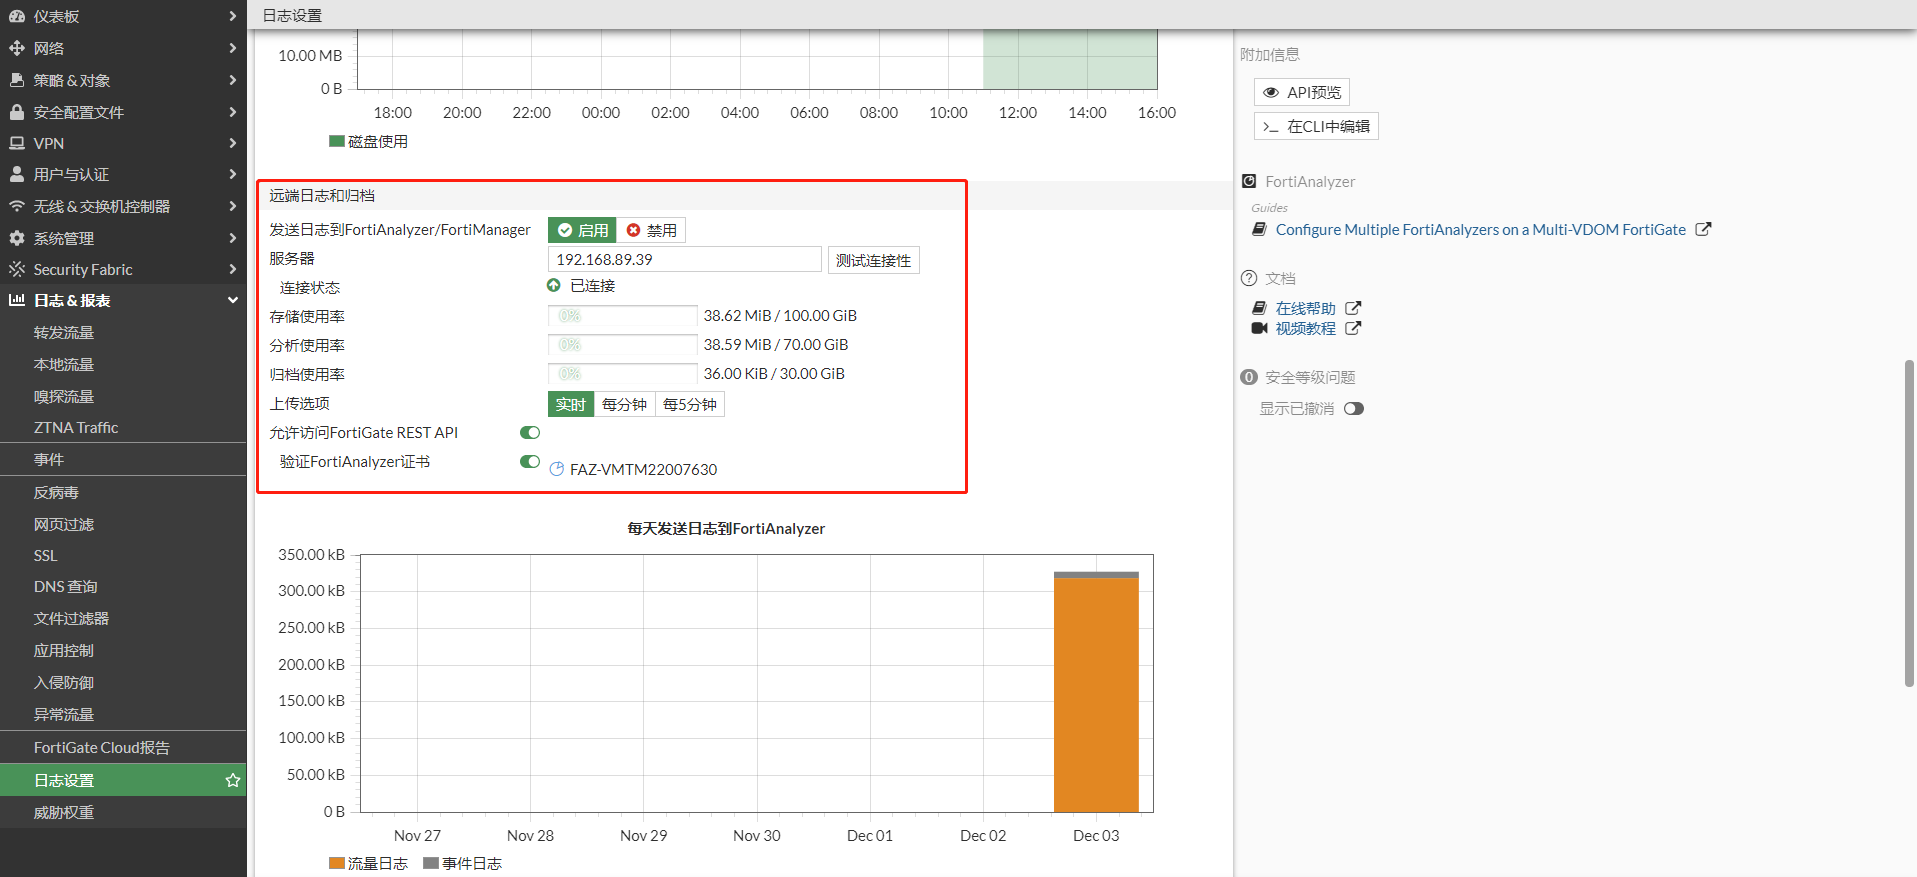Click the wifi icon beside 无线 & 交换机控制器

(17, 206)
